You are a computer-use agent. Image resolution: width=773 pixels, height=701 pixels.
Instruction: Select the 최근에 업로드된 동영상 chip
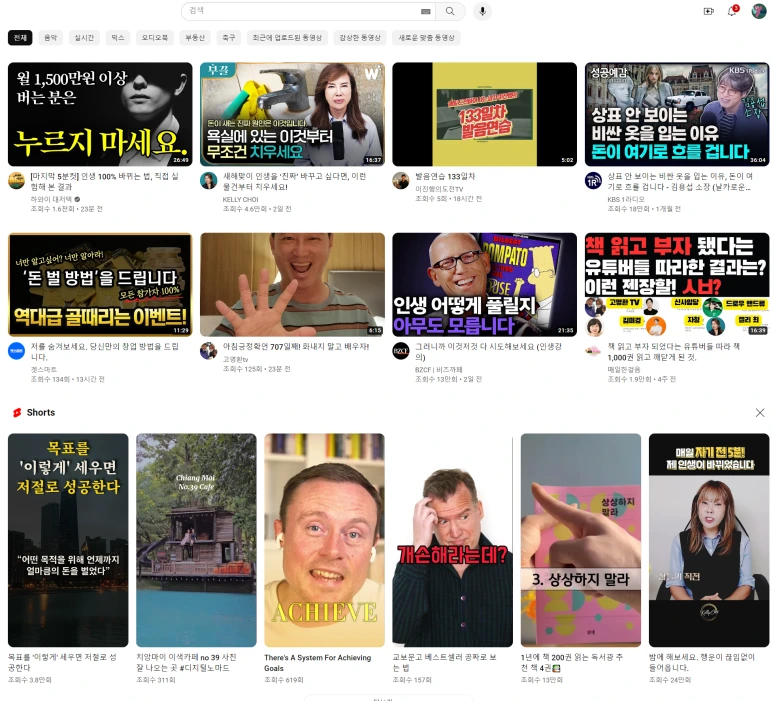click(287, 37)
